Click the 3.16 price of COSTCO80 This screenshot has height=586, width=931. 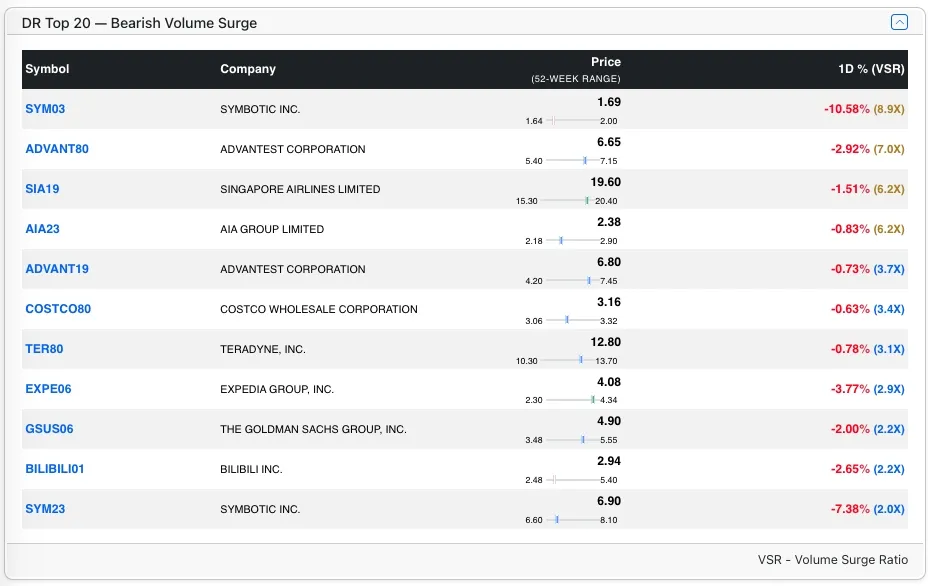[x=609, y=302]
